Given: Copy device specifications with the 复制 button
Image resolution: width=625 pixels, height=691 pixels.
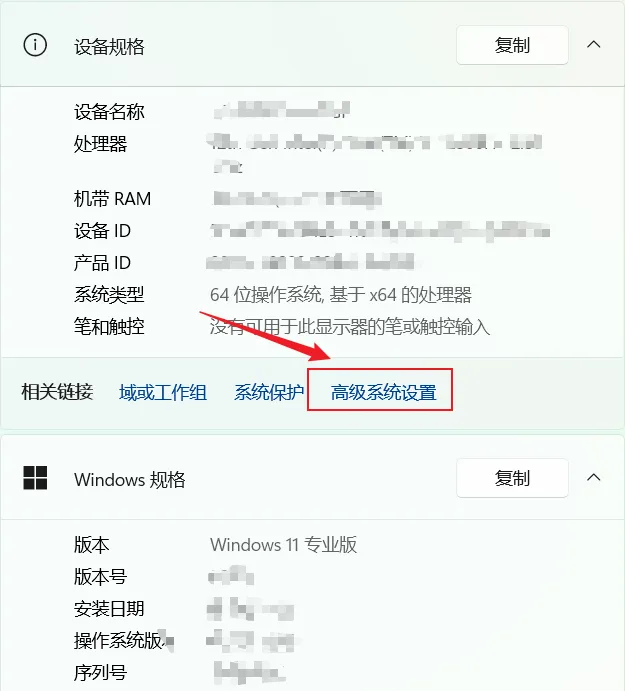Looking at the screenshot, I should click(512, 45).
